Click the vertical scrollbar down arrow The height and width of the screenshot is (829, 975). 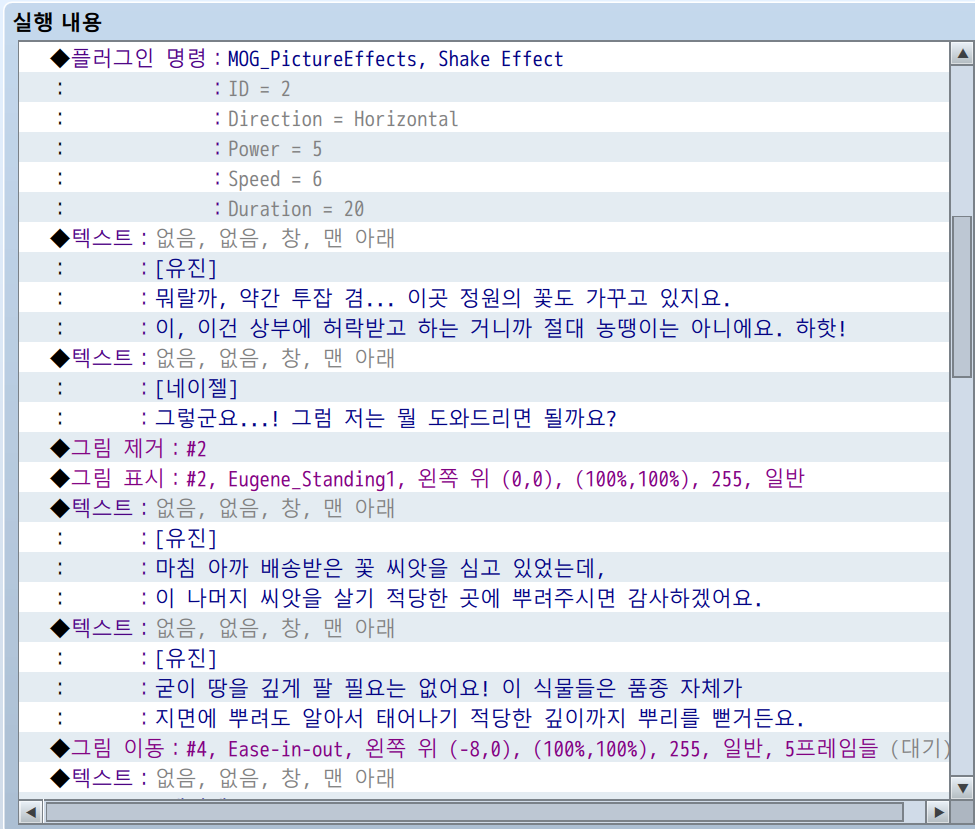point(962,787)
